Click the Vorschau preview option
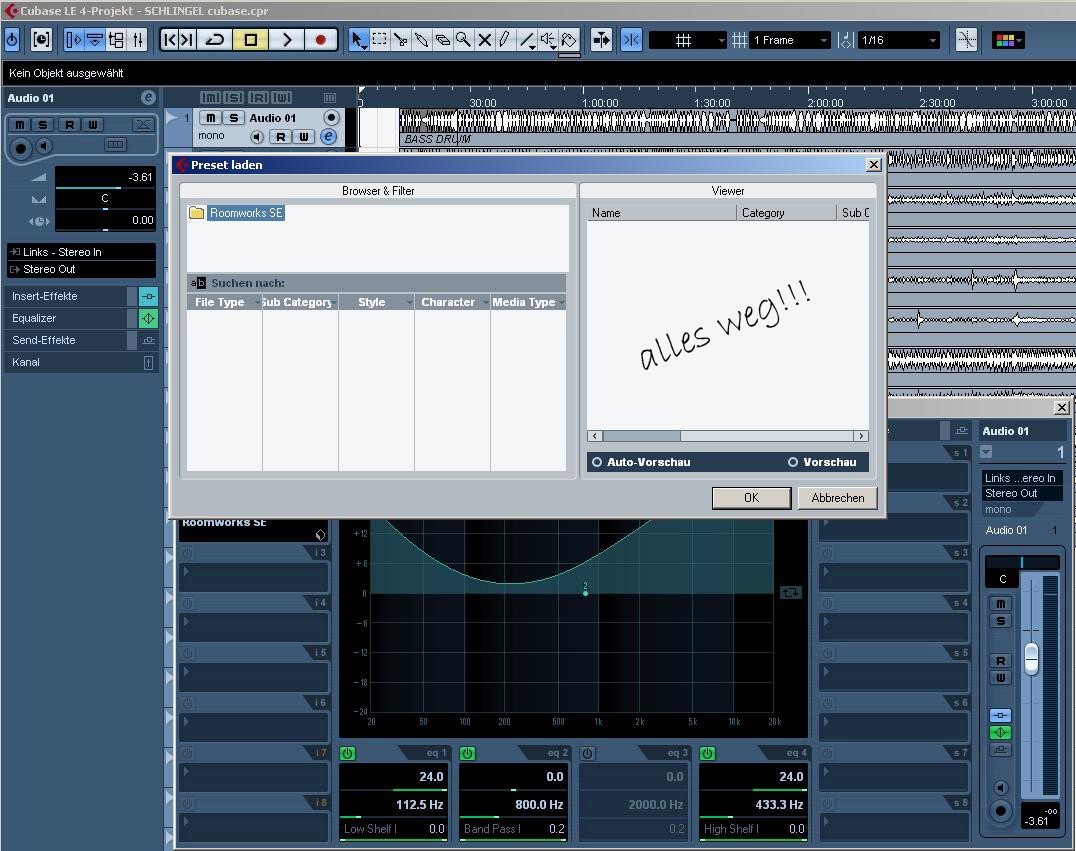Screen dimensions: 1076x851 pyautogui.click(x=823, y=463)
